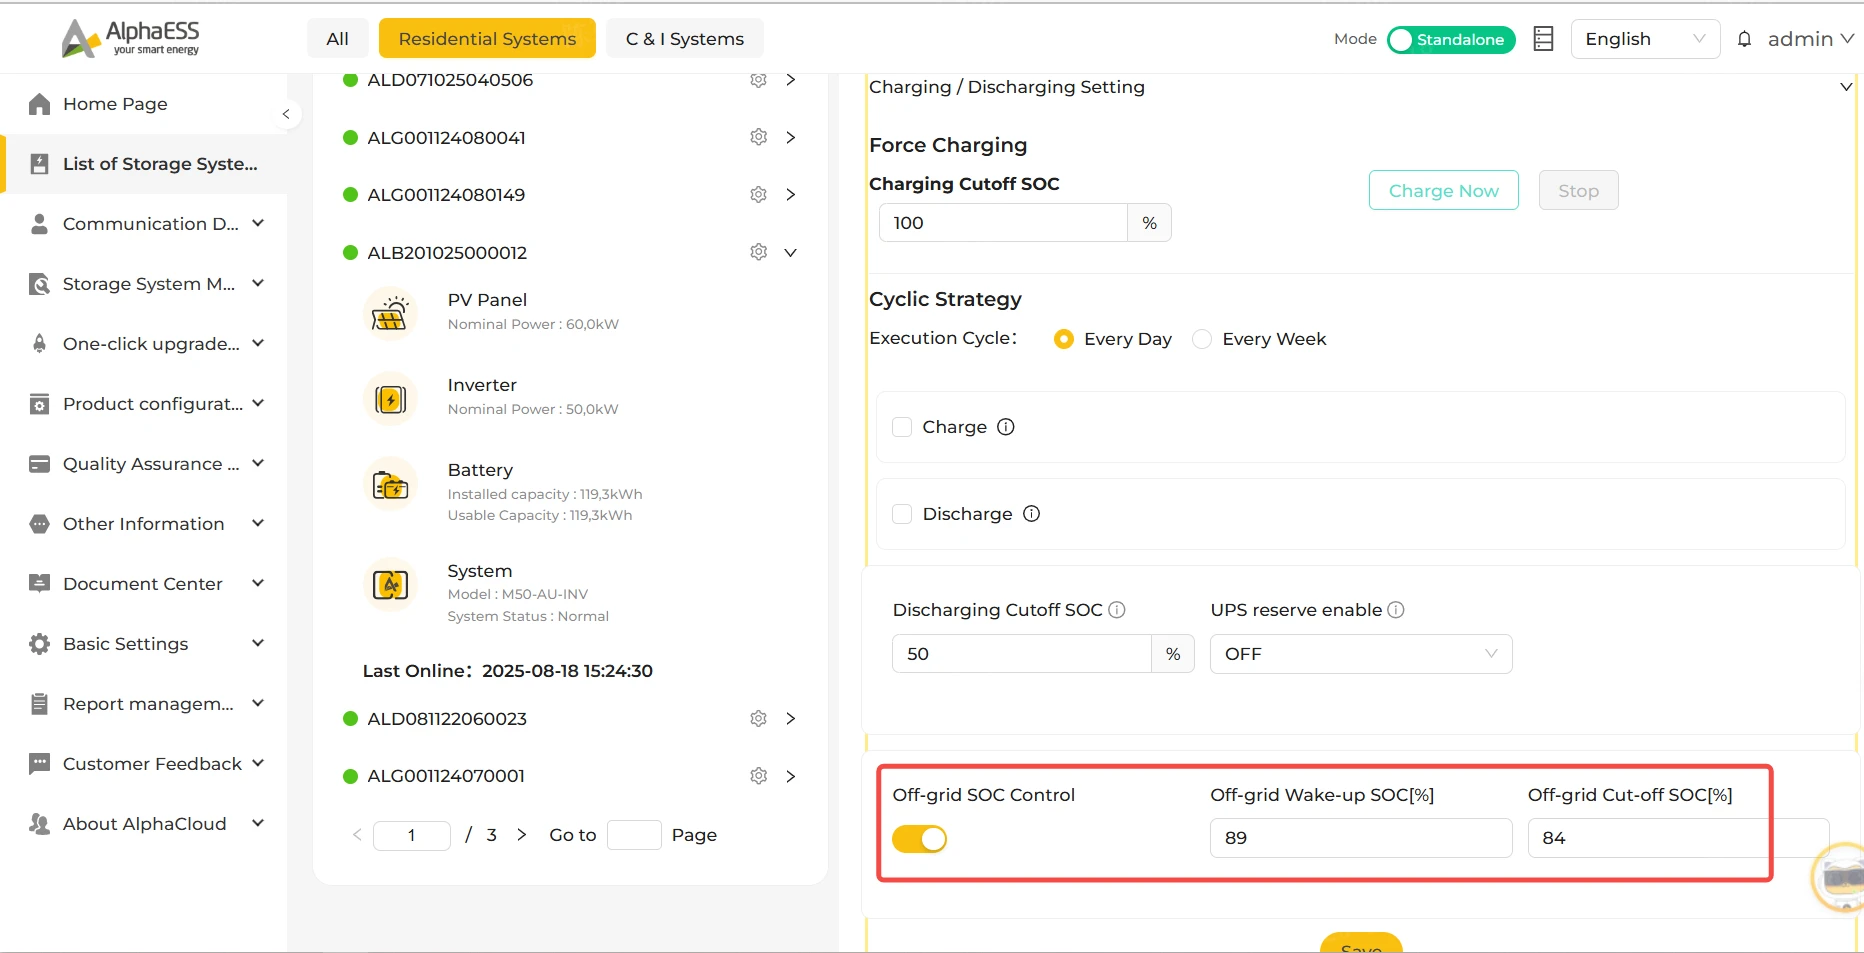Select Every Day execution cycle
Image resolution: width=1864 pixels, height=953 pixels.
[1064, 339]
